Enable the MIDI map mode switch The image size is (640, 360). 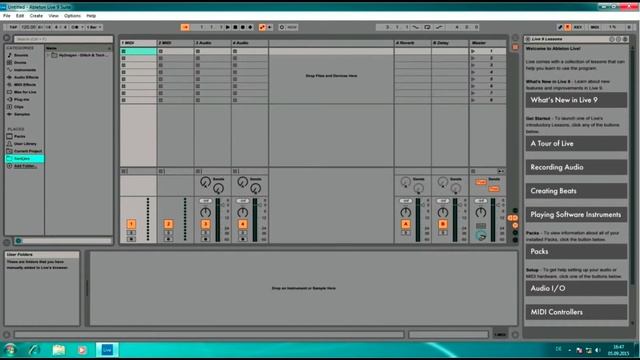click(x=595, y=27)
